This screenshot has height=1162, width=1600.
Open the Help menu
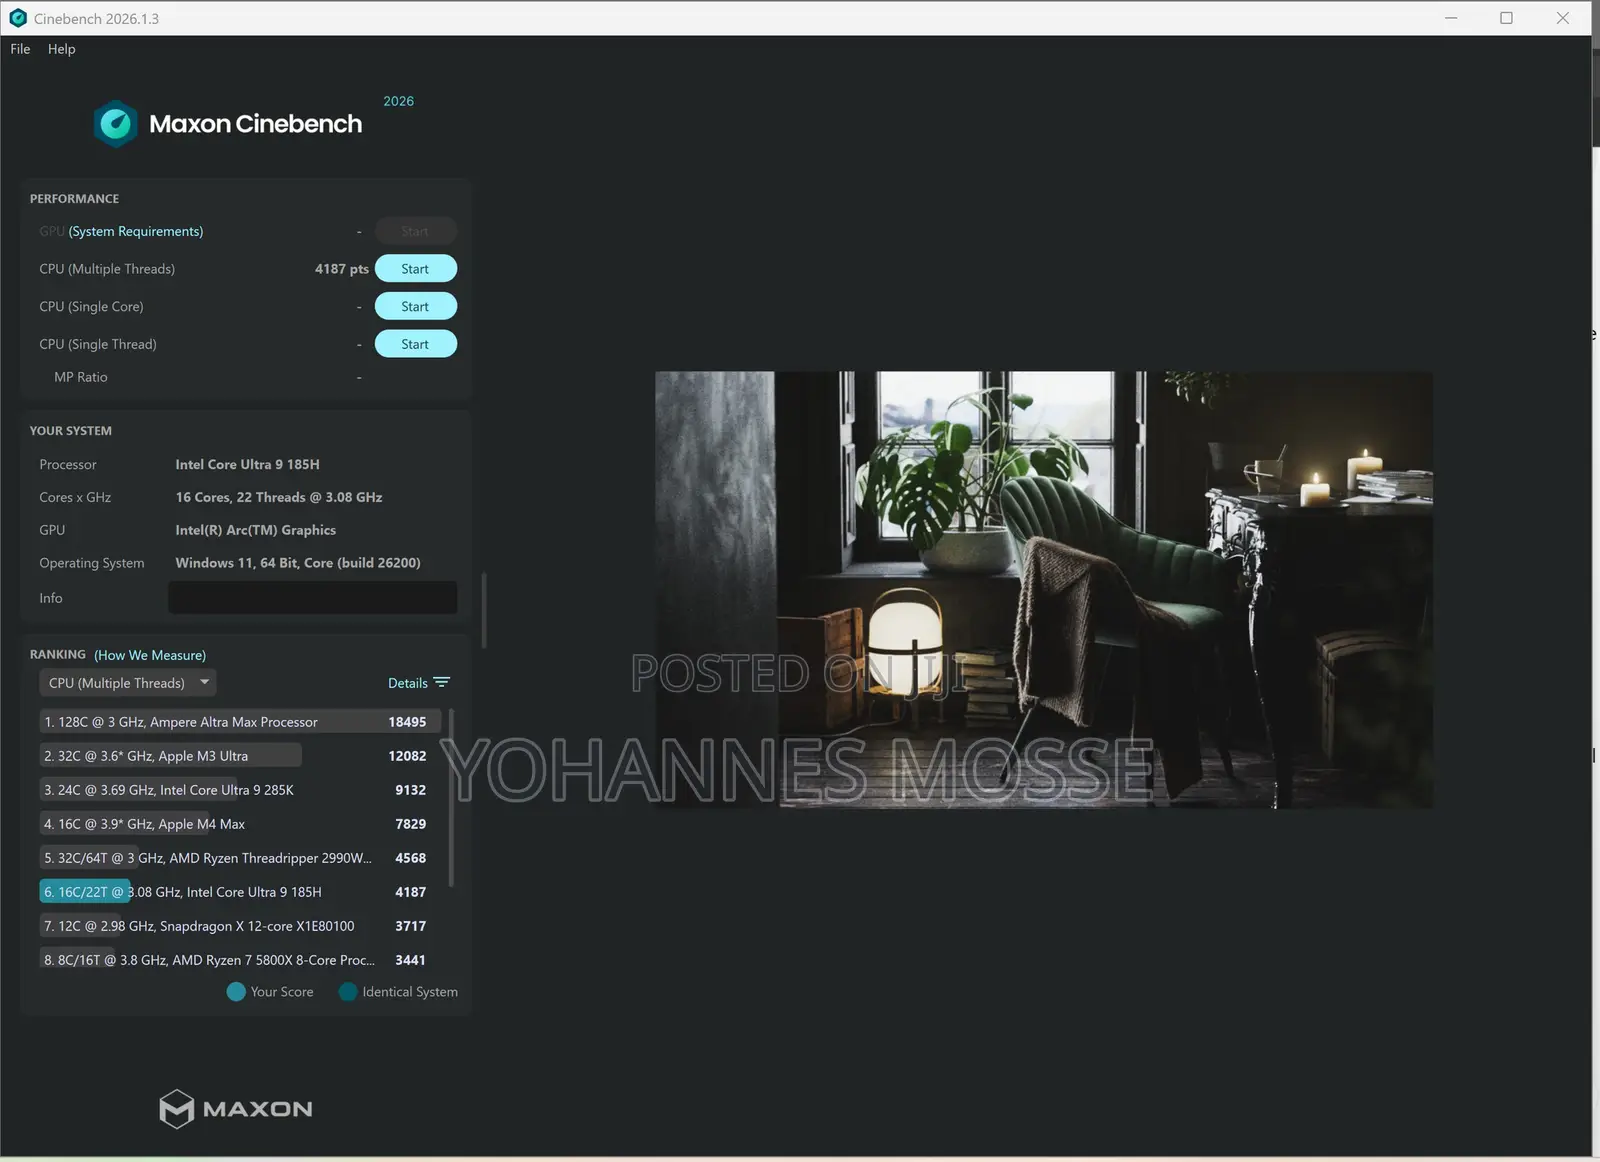pyautogui.click(x=61, y=49)
